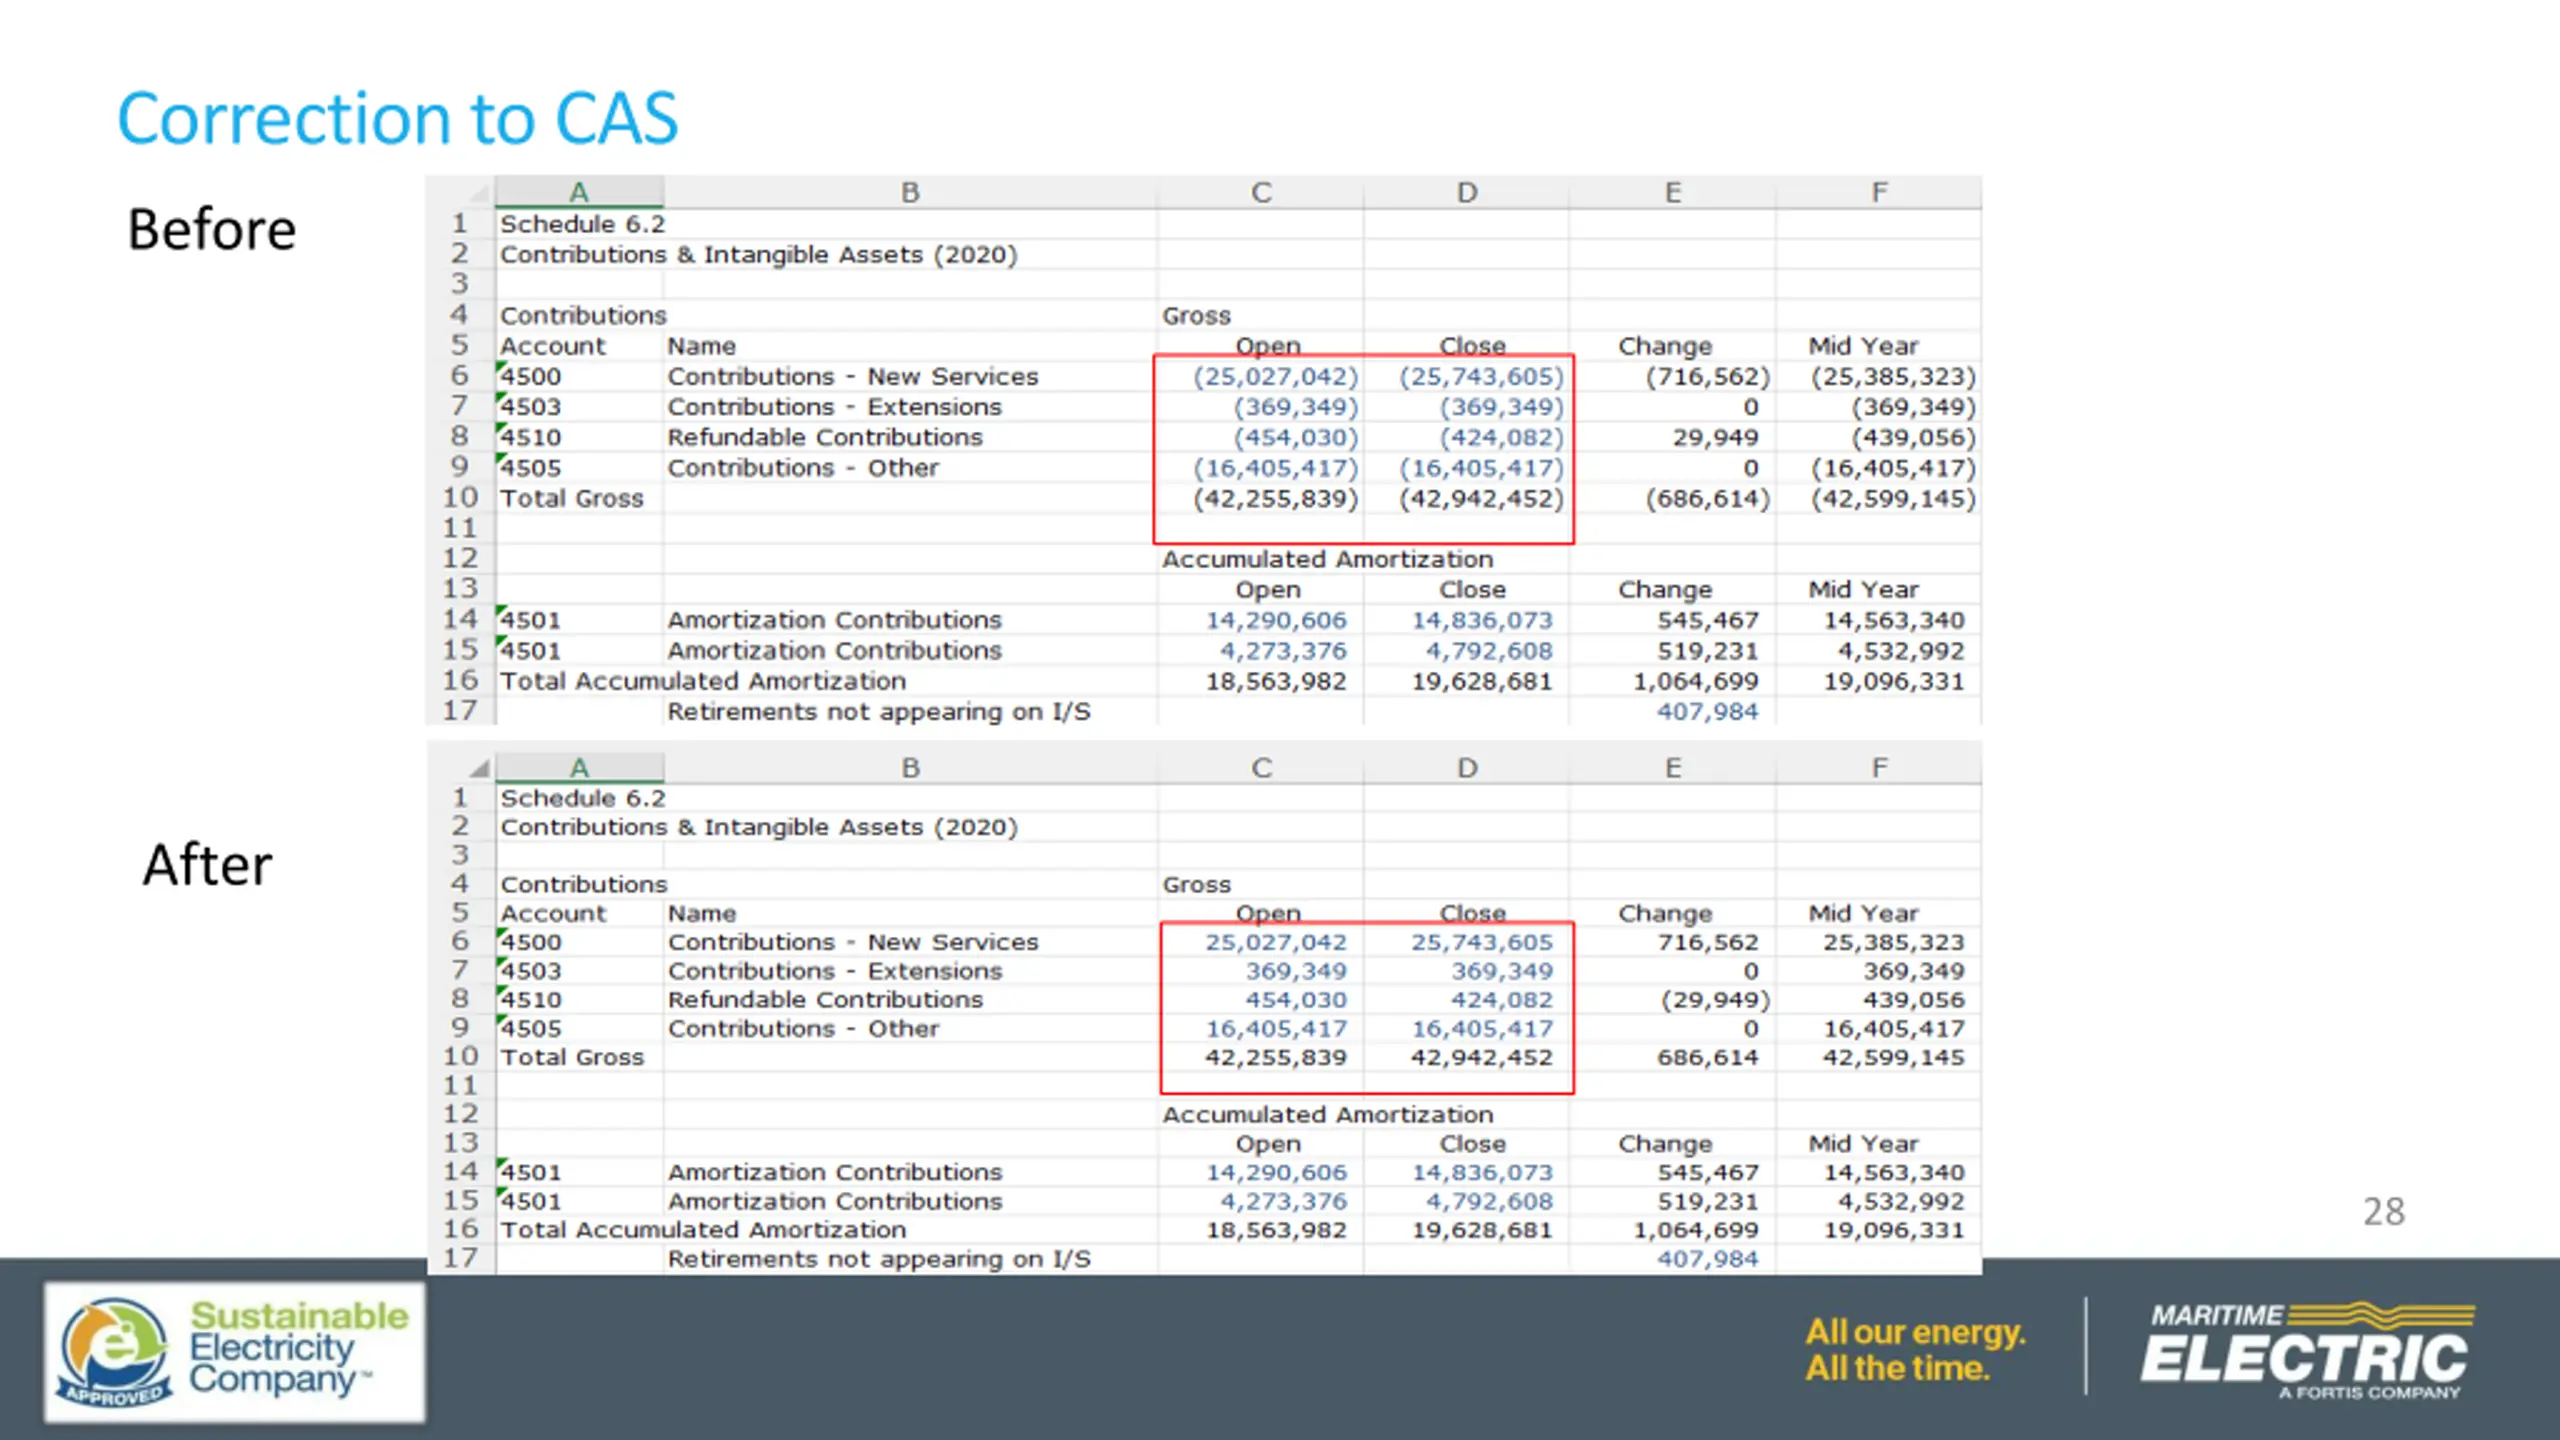Select '1,064,699' change cell in After table
The height and width of the screenshot is (1440, 2560).
coord(1695,1231)
